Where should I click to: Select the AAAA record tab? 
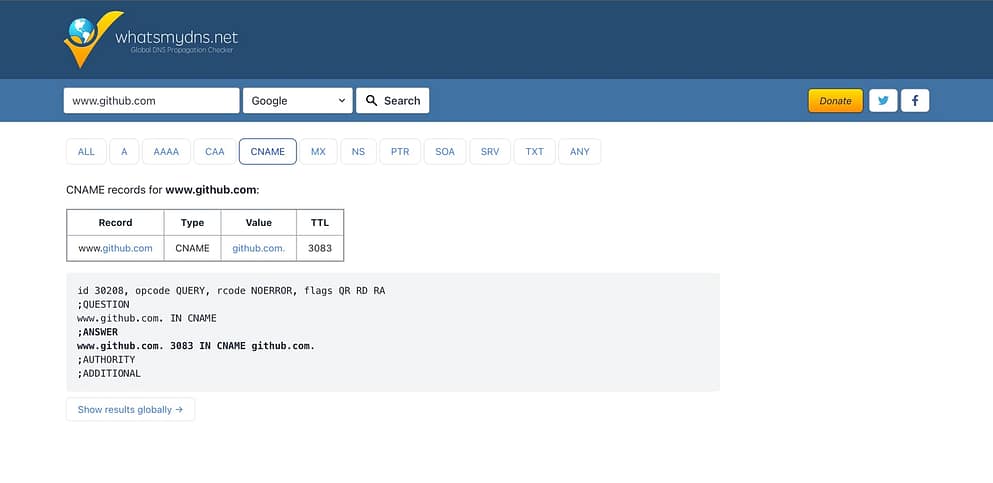[166, 152]
